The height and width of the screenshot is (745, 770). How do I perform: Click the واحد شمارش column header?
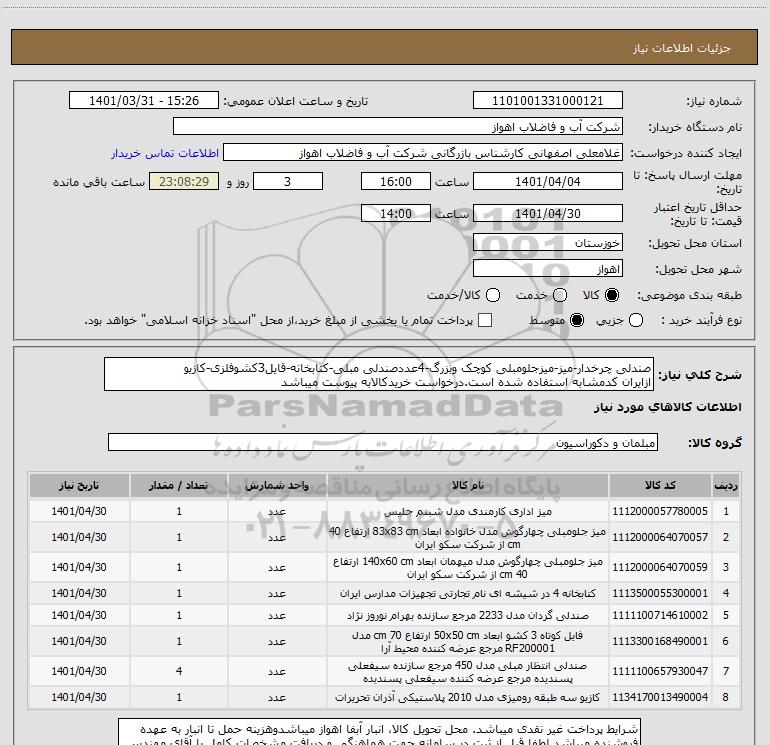tap(277, 485)
